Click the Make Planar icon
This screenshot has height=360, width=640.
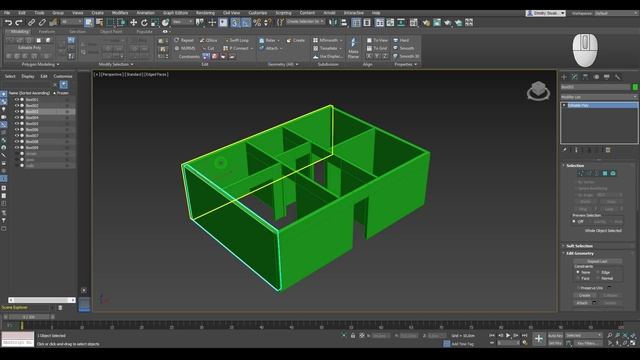pyautogui.click(x=353, y=48)
